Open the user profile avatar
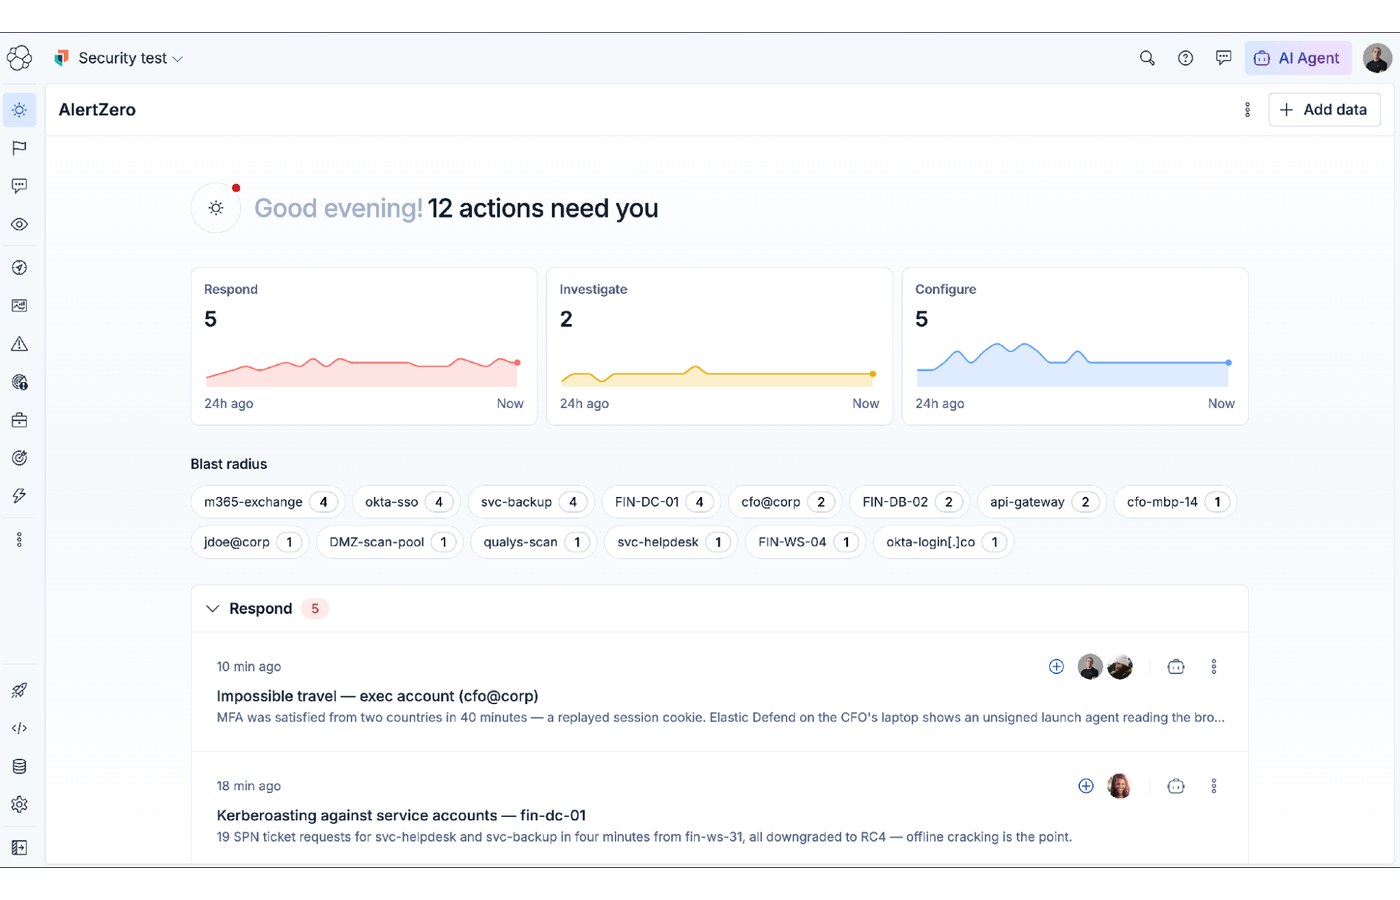 tap(1377, 58)
